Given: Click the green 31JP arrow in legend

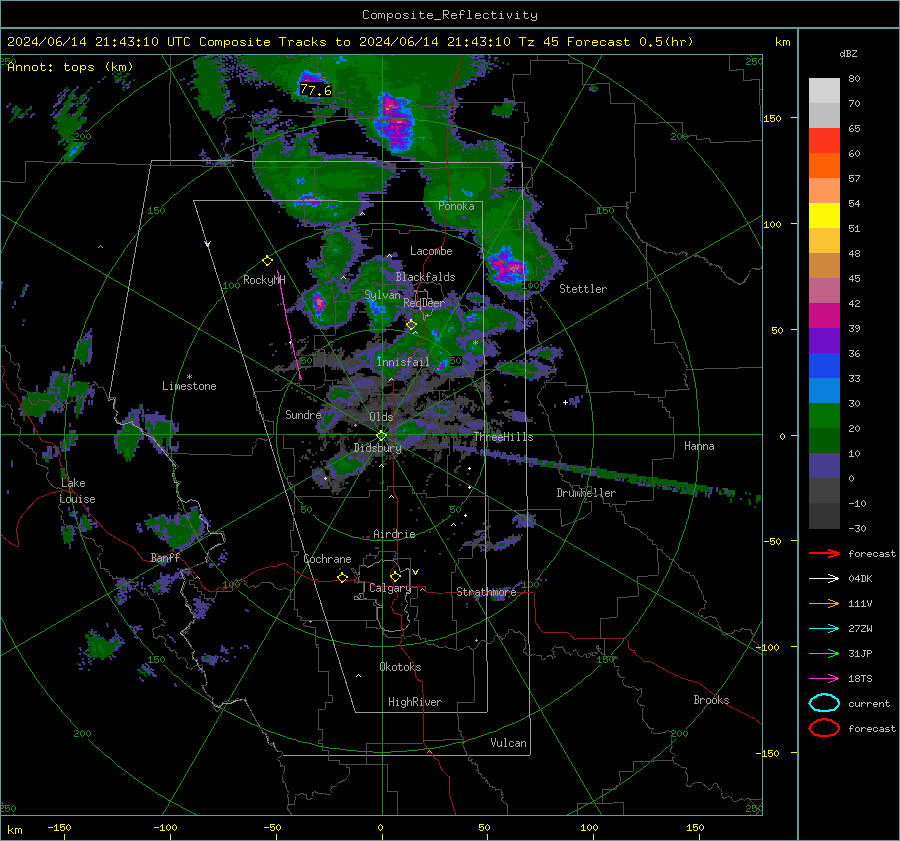Looking at the screenshot, I should pyautogui.click(x=824, y=653).
